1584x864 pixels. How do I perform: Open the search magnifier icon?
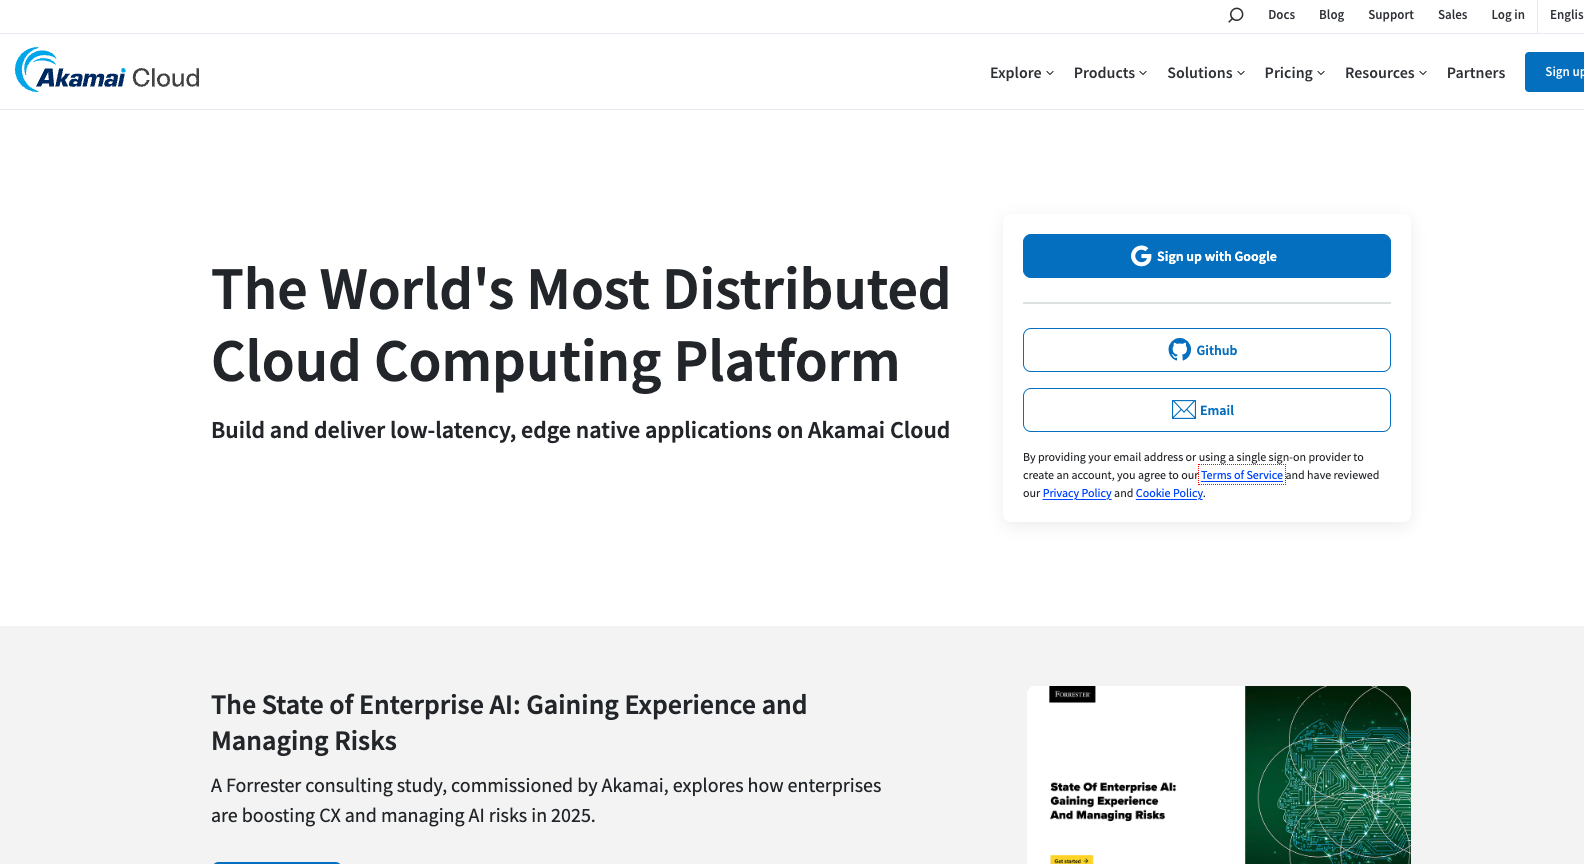1236,15
